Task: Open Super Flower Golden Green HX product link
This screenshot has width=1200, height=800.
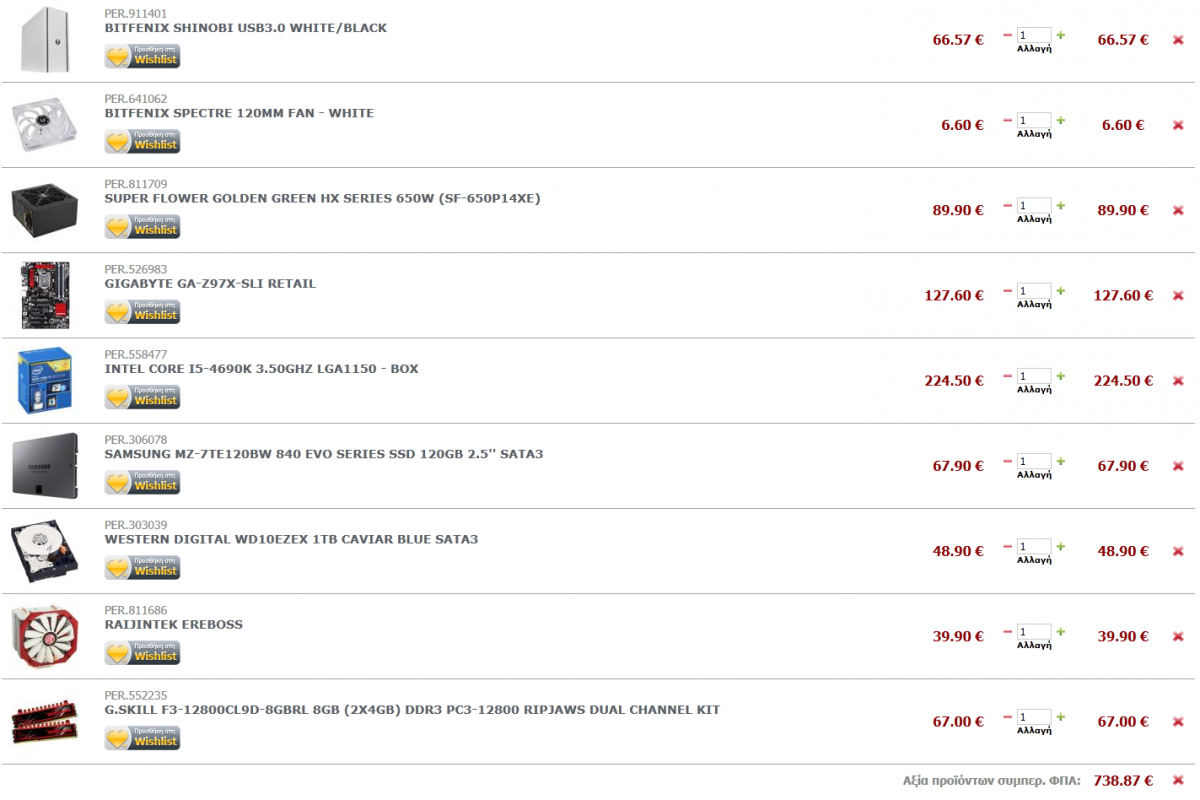Action: 322,198
